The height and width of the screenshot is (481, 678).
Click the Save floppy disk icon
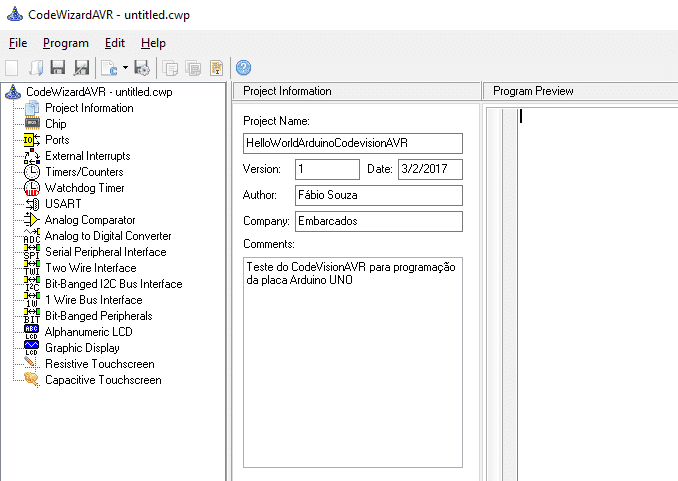tap(58, 68)
